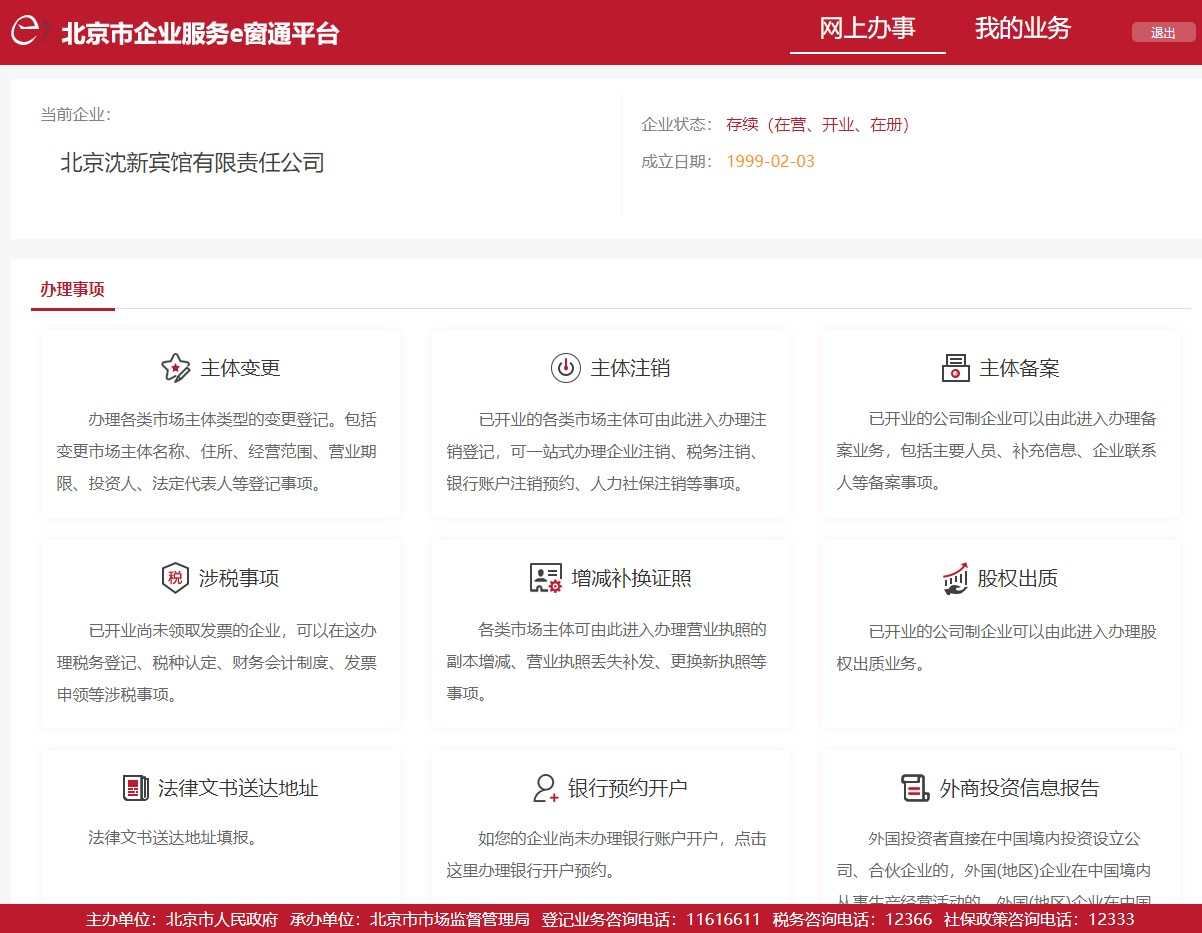
Task: Click the star icon beside 主体变更
Action: [x=176, y=368]
